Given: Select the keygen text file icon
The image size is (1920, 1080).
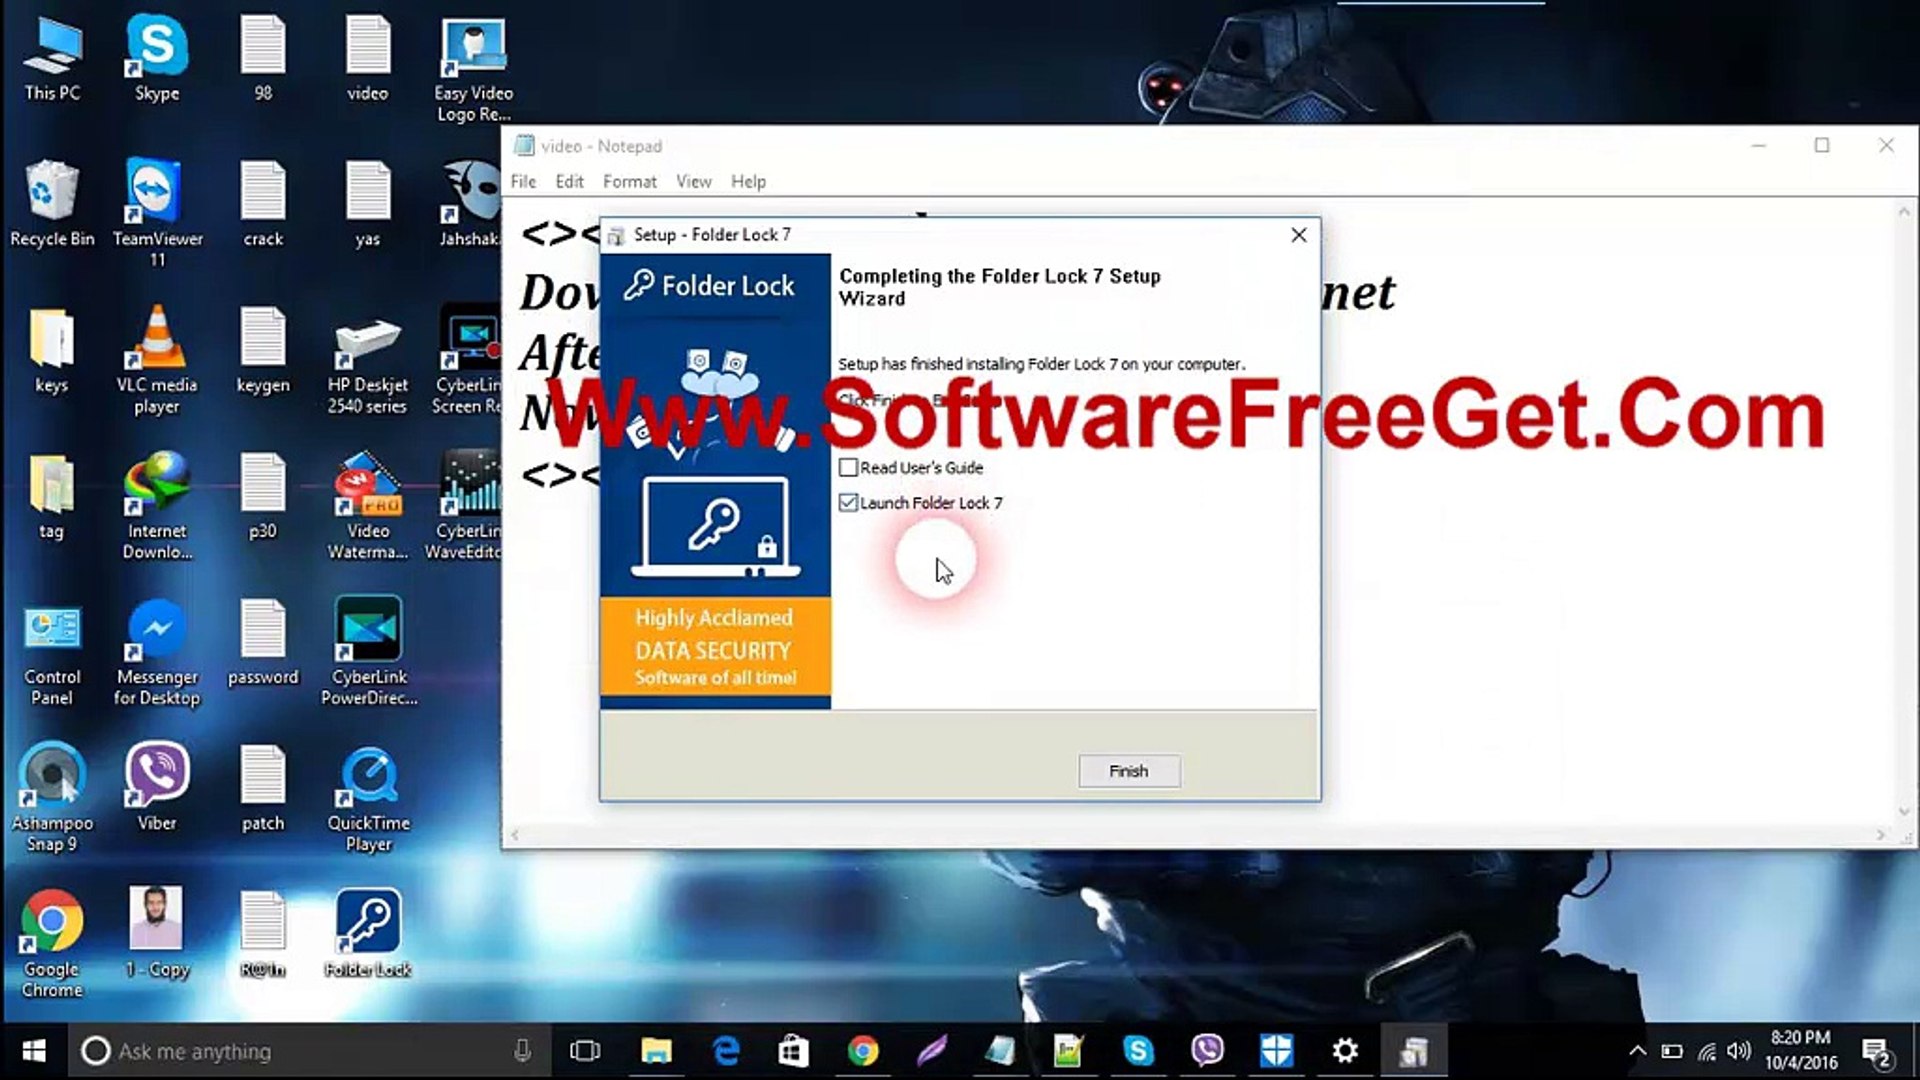Looking at the screenshot, I should [263, 350].
